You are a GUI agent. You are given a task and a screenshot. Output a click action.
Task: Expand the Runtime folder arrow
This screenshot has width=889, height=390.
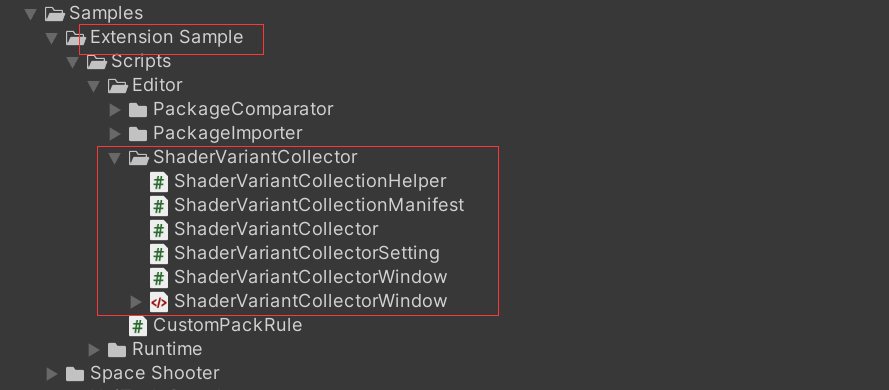[94, 350]
